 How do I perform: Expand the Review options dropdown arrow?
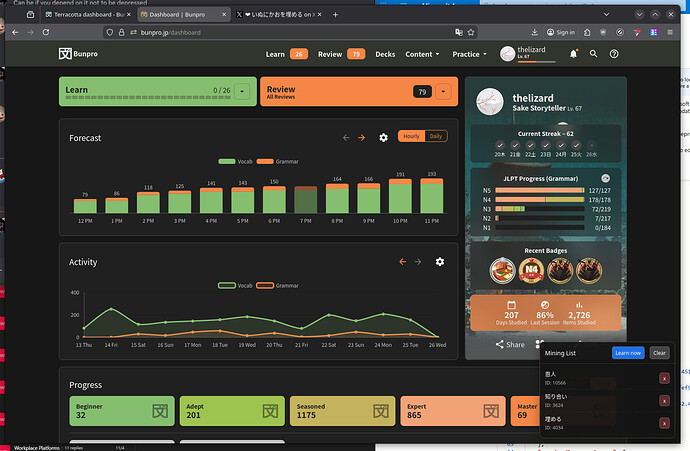pos(444,92)
